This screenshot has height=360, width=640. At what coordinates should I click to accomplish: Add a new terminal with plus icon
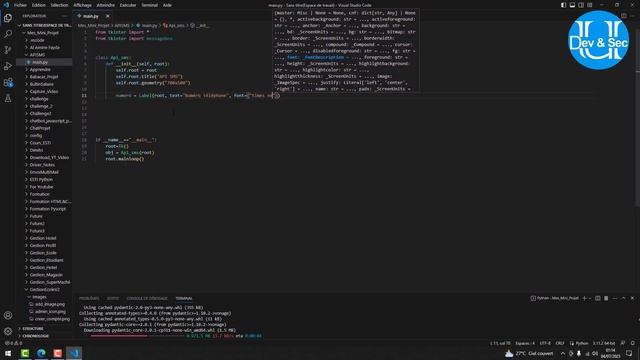click(584, 298)
